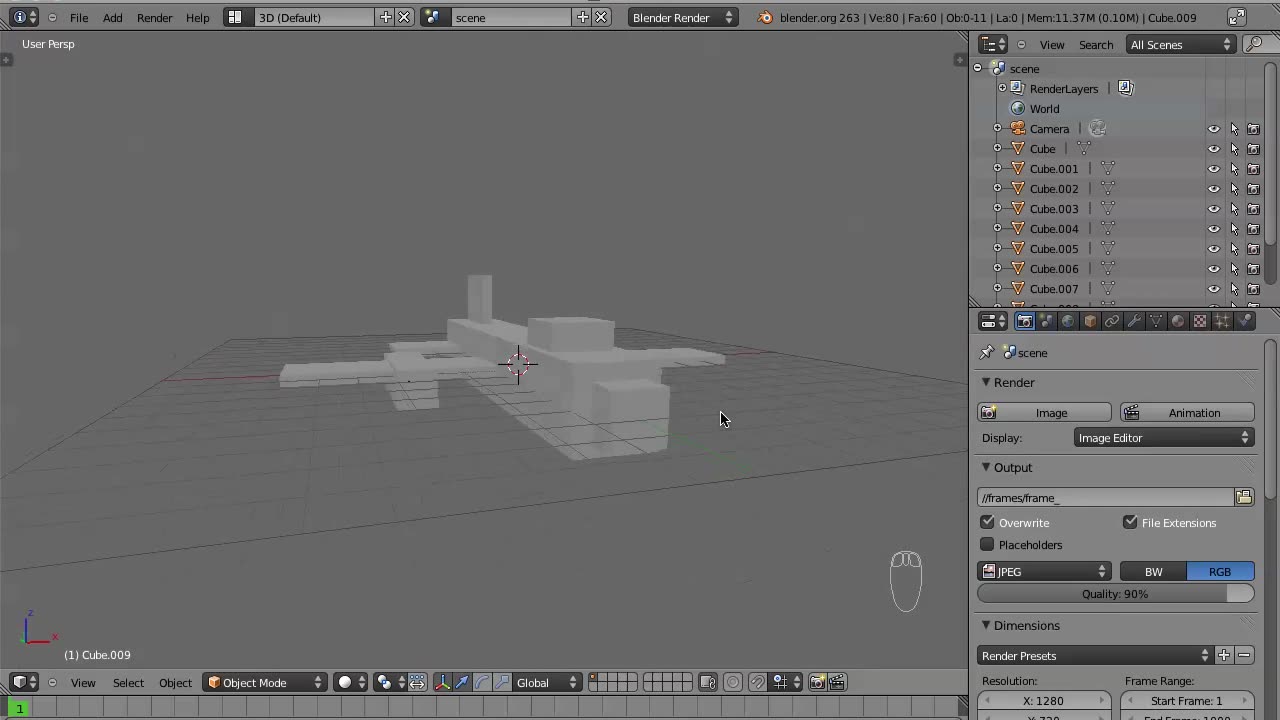Hide Cube.001 using eye icon
Viewport: 1280px width, 720px height.
click(x=1214, y=169)
